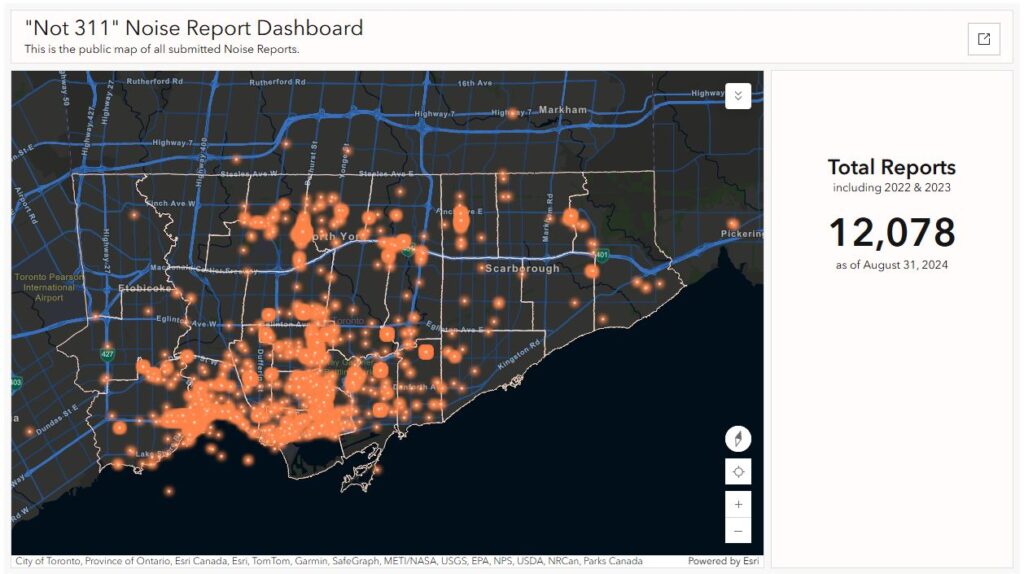Click the Pickering map label
Screen dimensions: 1024x574
[x=741, y=234]
